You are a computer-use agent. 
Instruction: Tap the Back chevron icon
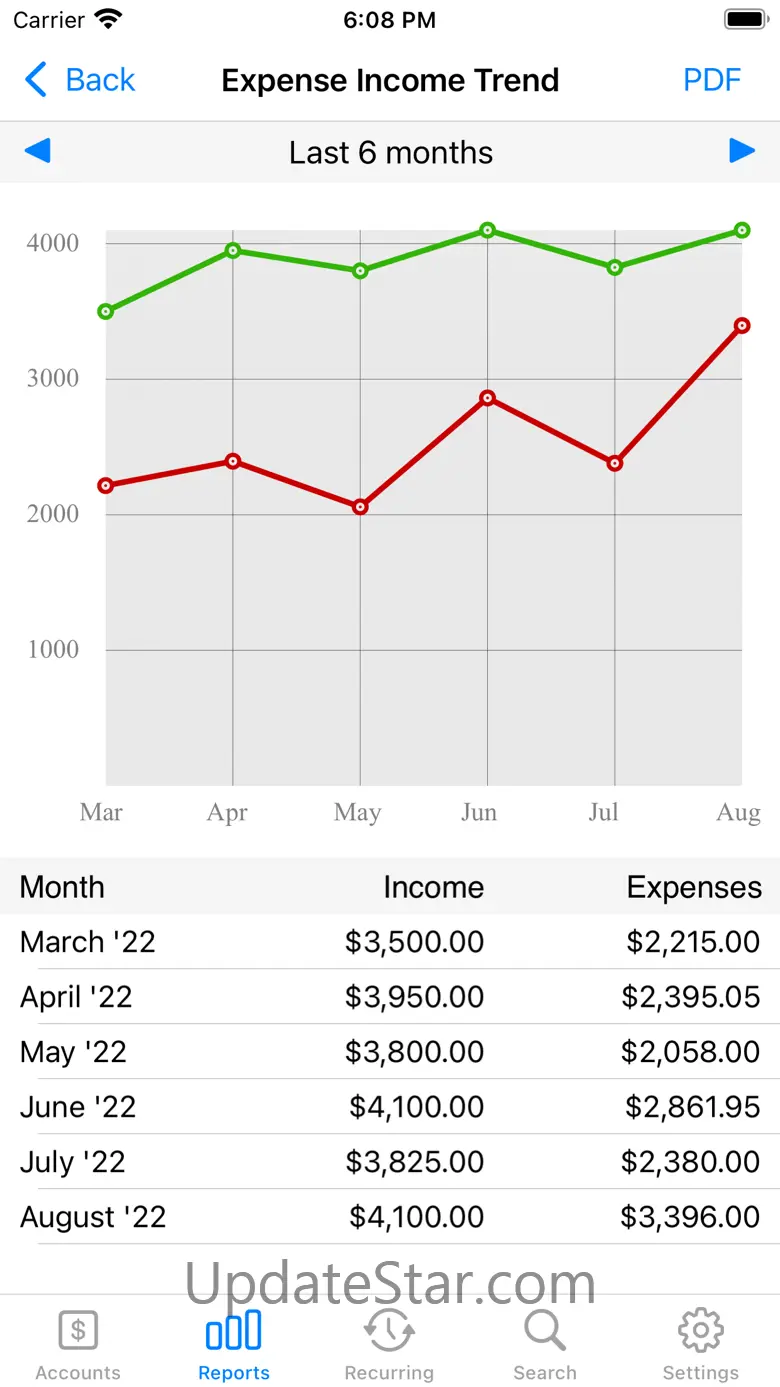pos(36,80)
